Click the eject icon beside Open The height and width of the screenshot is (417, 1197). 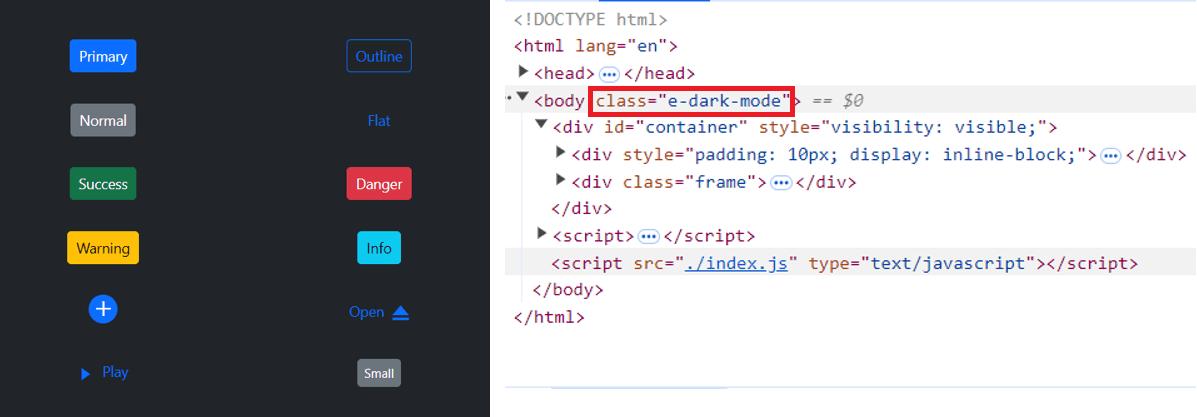(x=401, y=313)
